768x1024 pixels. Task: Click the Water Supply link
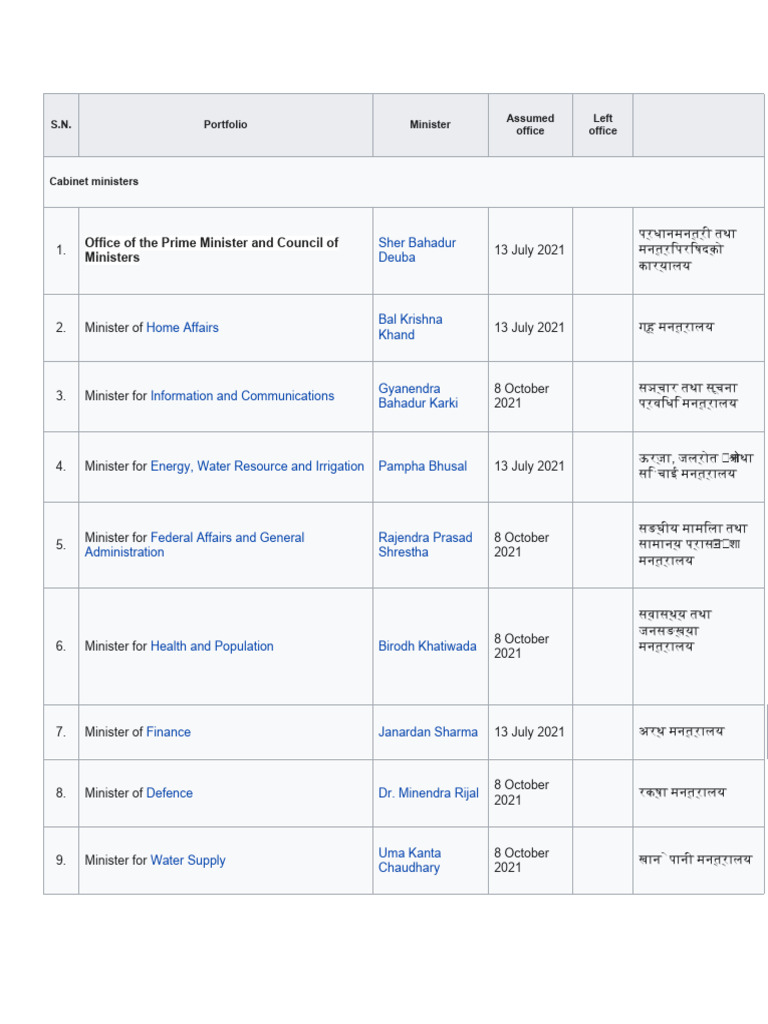[187, 860]
